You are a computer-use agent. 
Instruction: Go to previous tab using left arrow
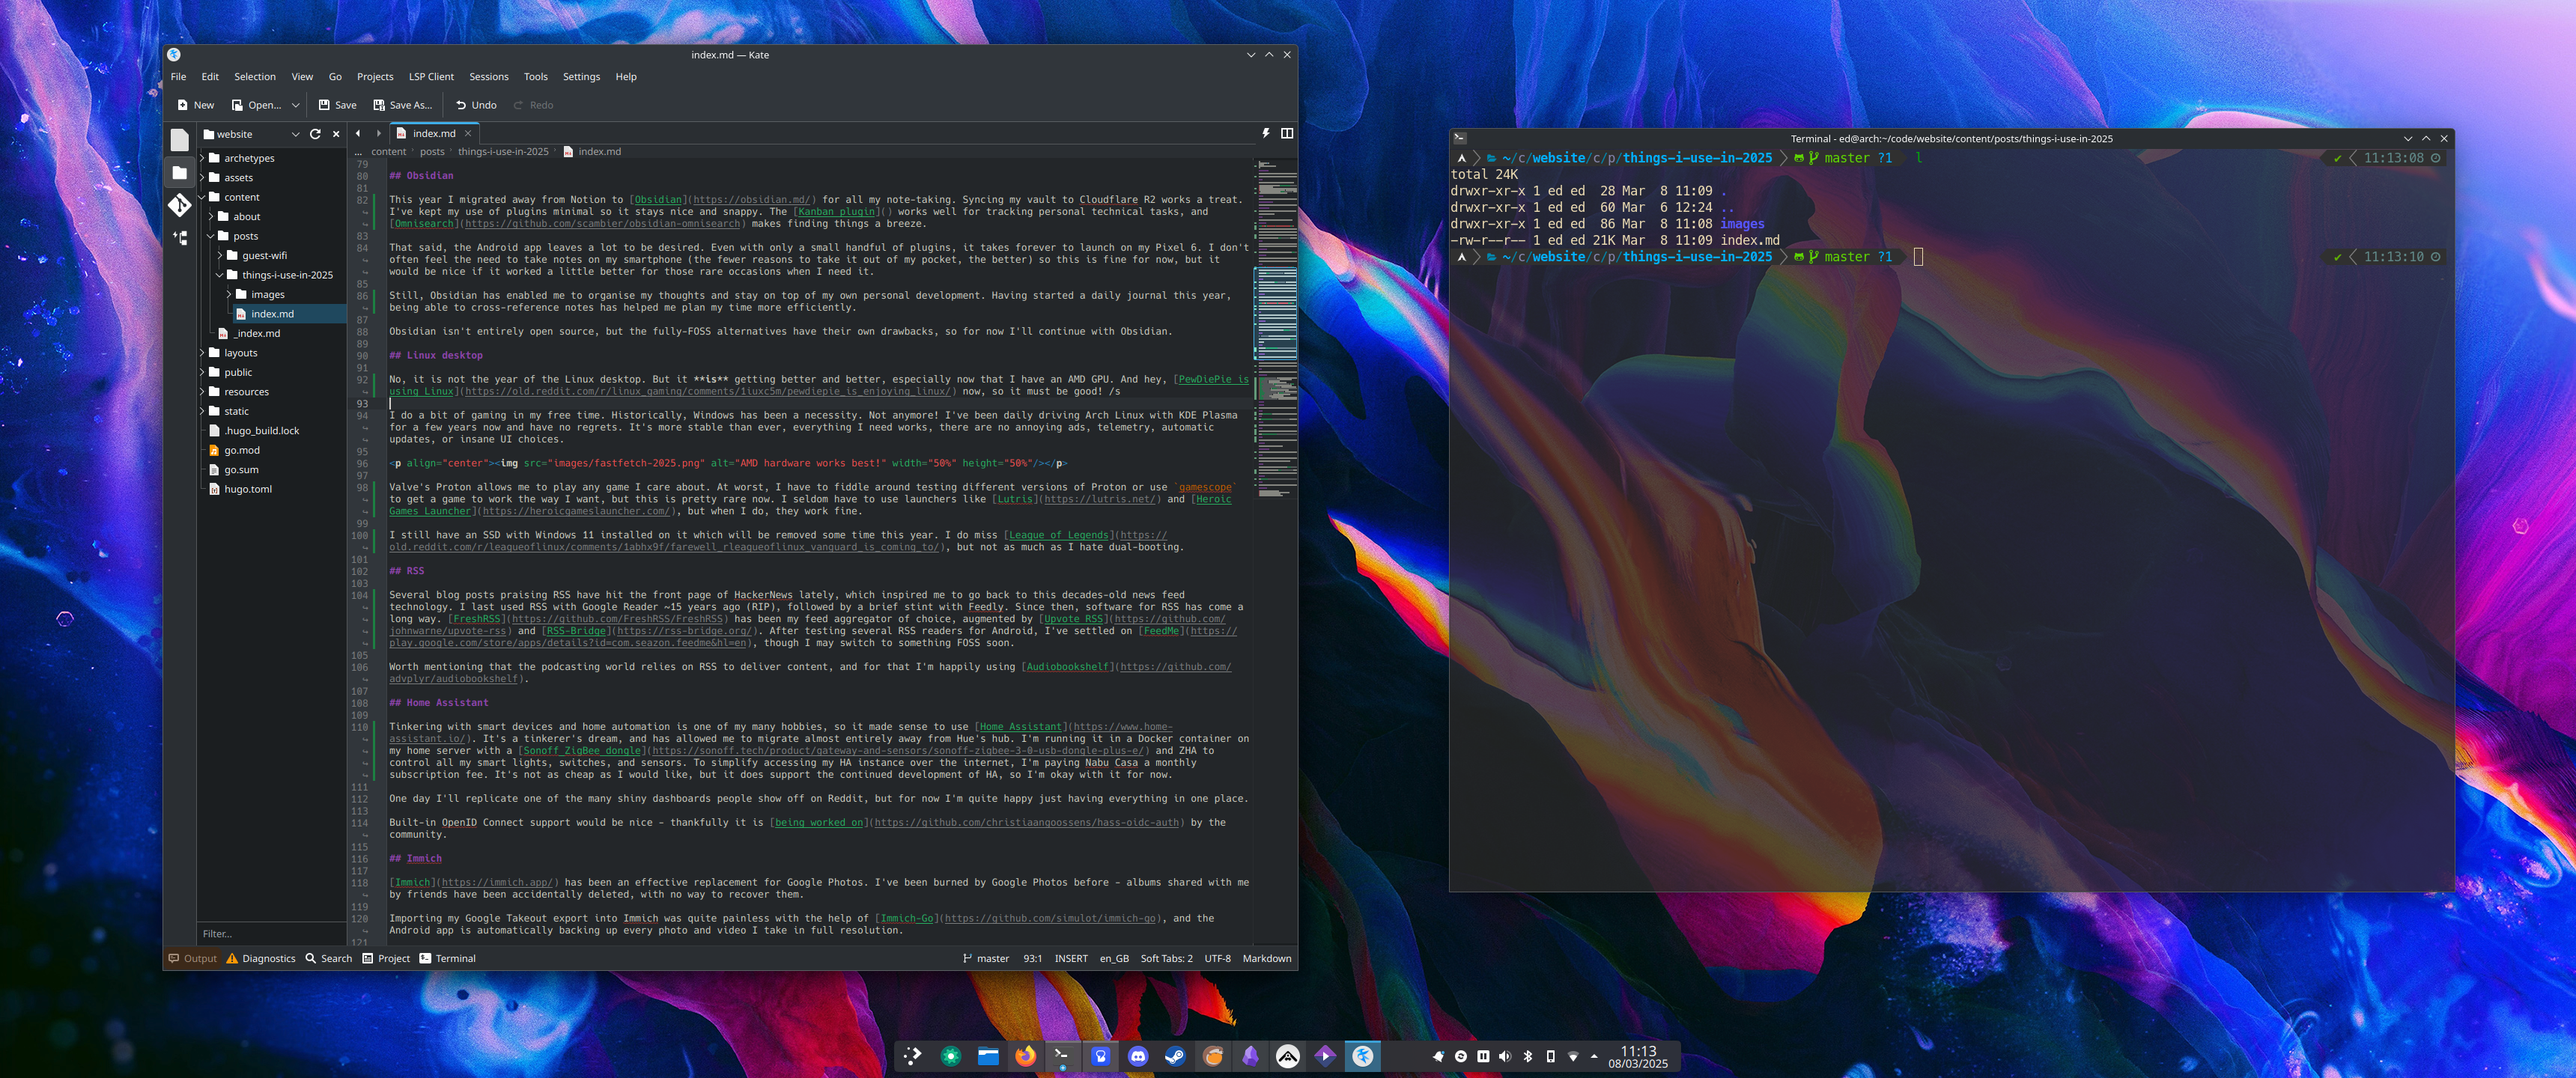(358, 133)
